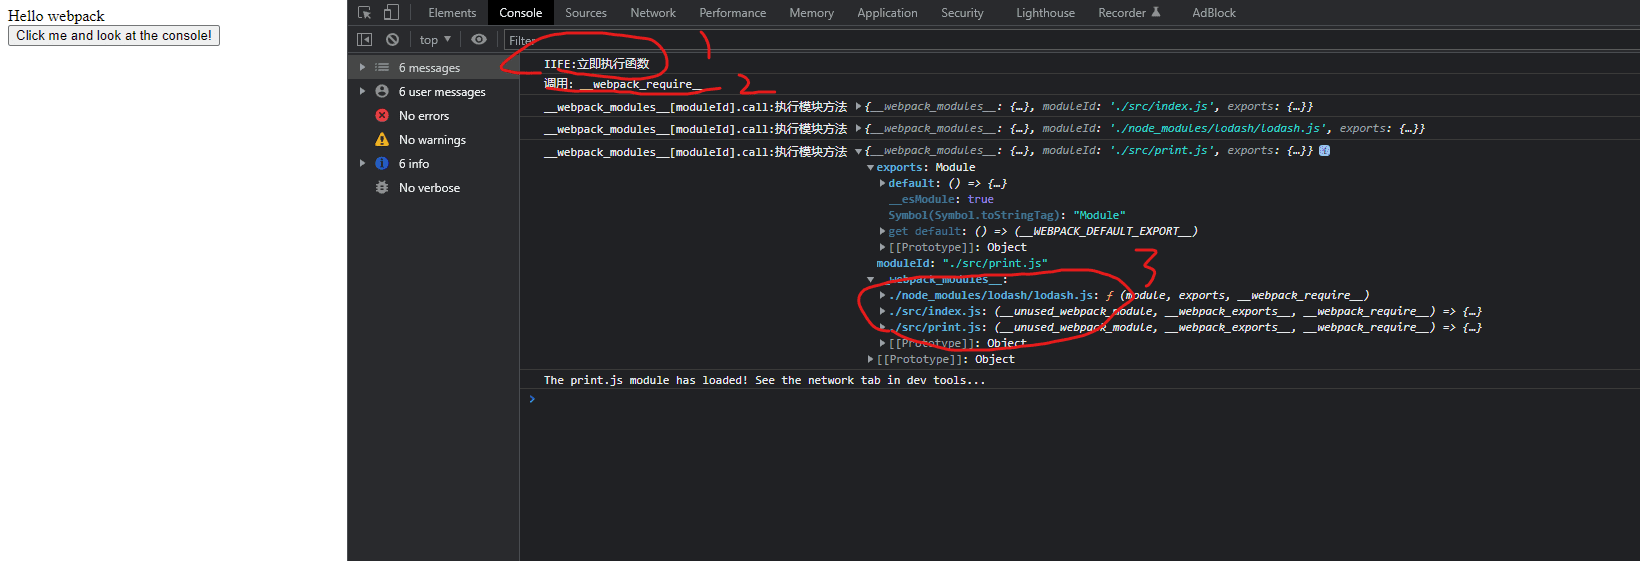Select the No warnings filter
1640x561 pixels.
[431, 140]
